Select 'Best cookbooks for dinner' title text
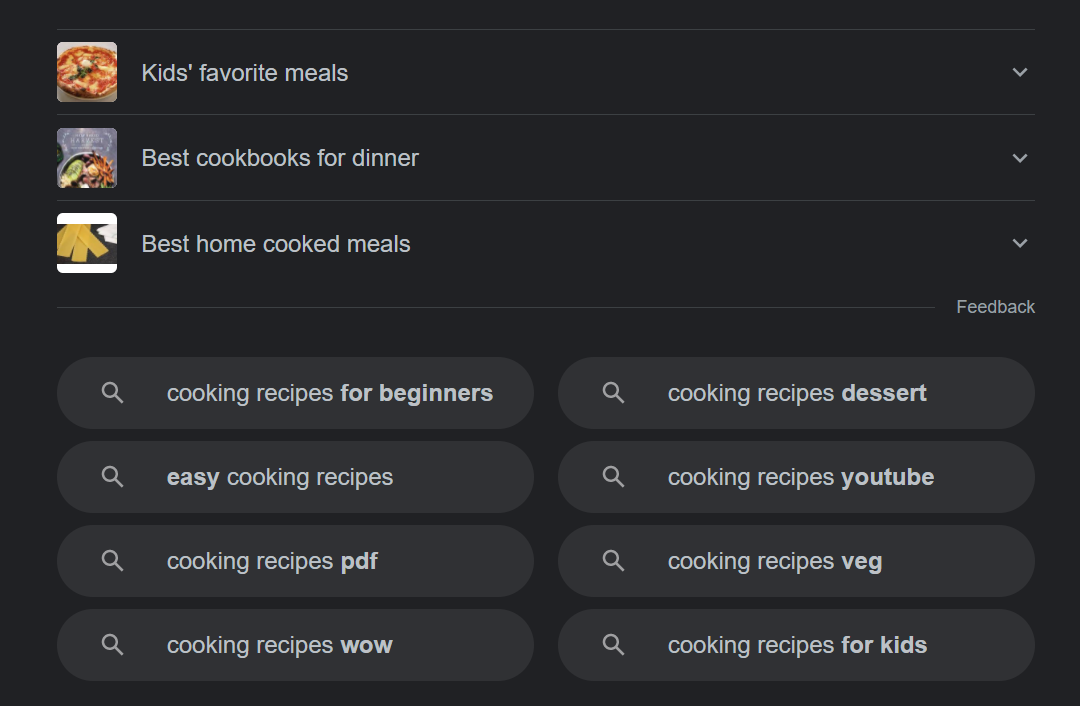 point(280,158)
